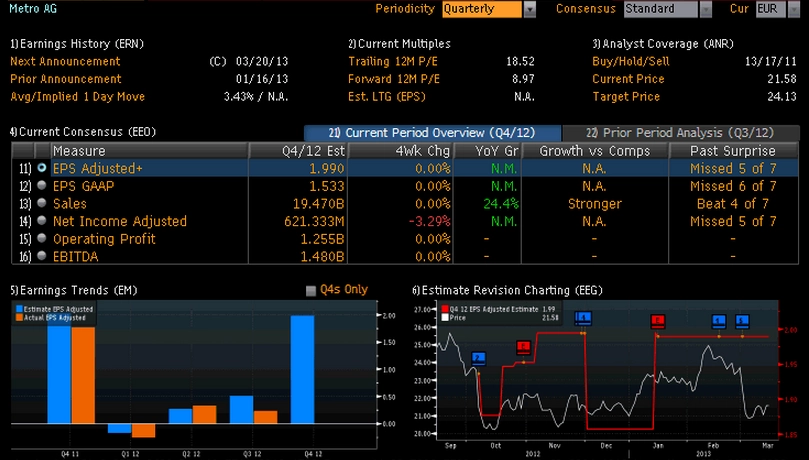Open Analyst Coverage (ANR)
Screen dimensions: 809x460
point(663,44)
